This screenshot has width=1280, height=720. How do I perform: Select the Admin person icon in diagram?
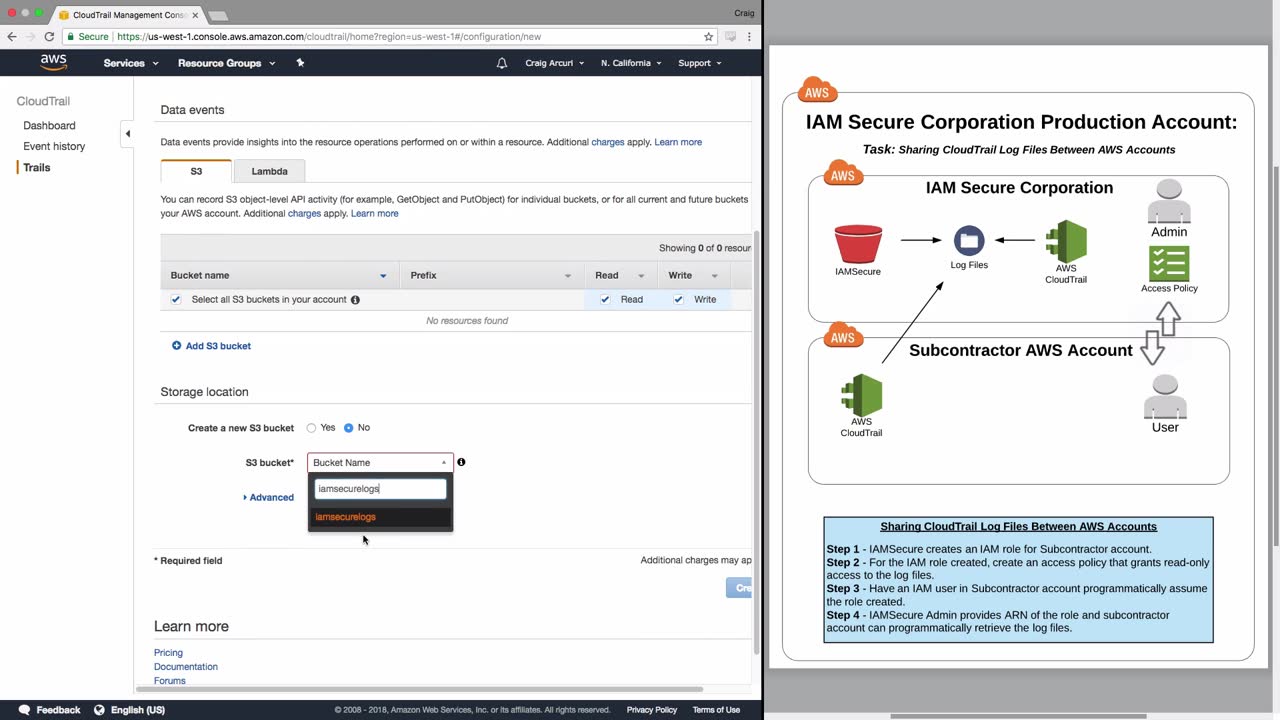tap(1169, 202)
